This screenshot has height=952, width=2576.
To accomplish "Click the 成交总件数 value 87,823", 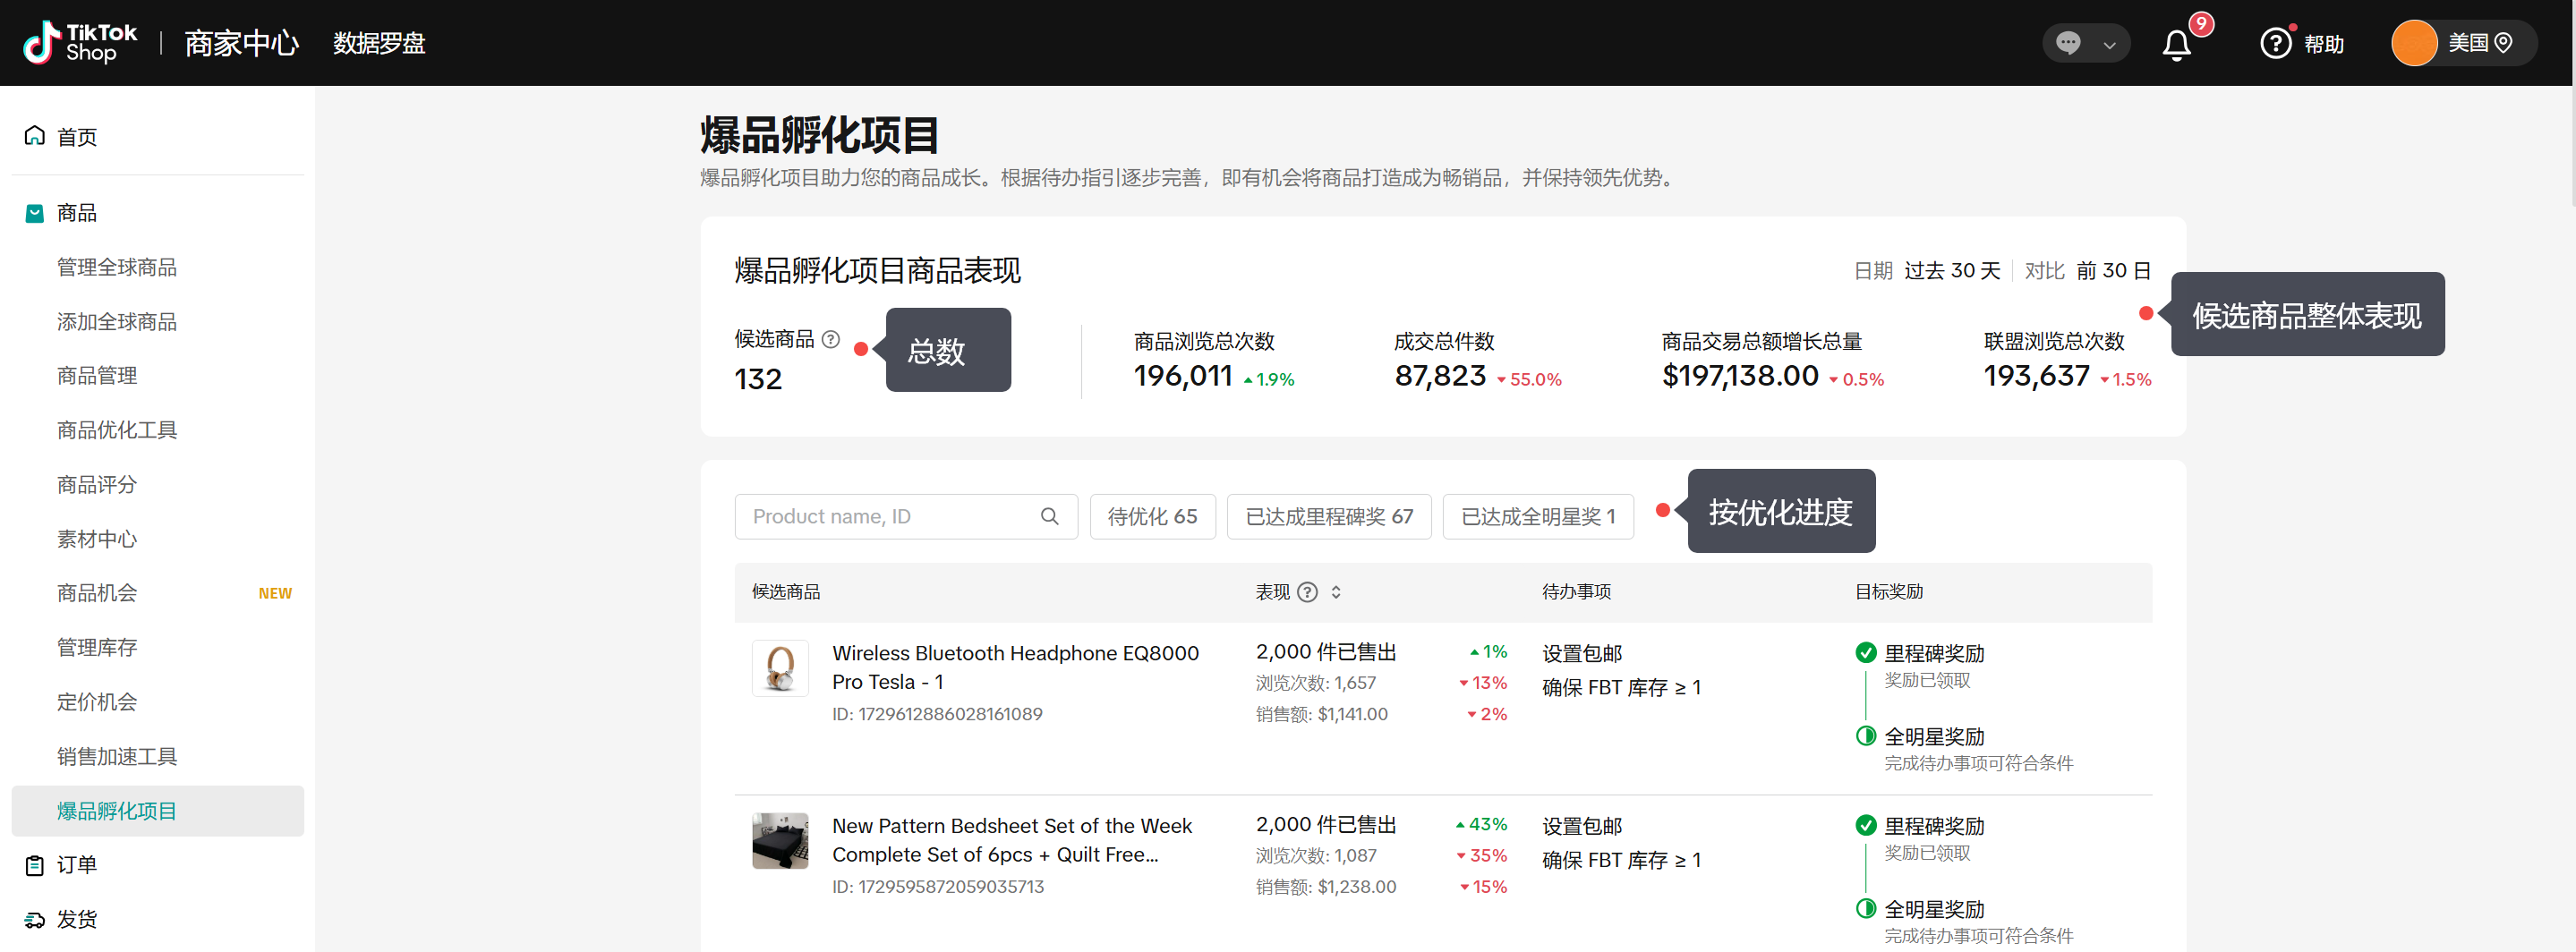I will (x=1440, y=376).
